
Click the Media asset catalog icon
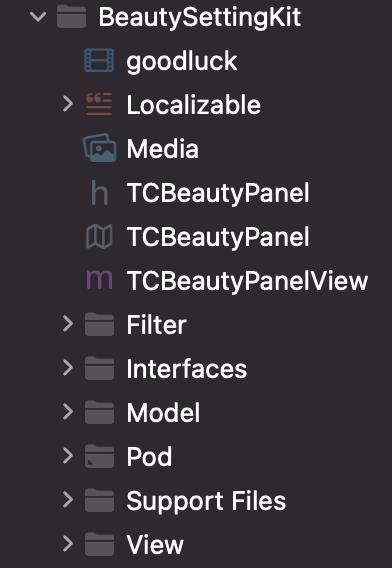tap(99, 149)
